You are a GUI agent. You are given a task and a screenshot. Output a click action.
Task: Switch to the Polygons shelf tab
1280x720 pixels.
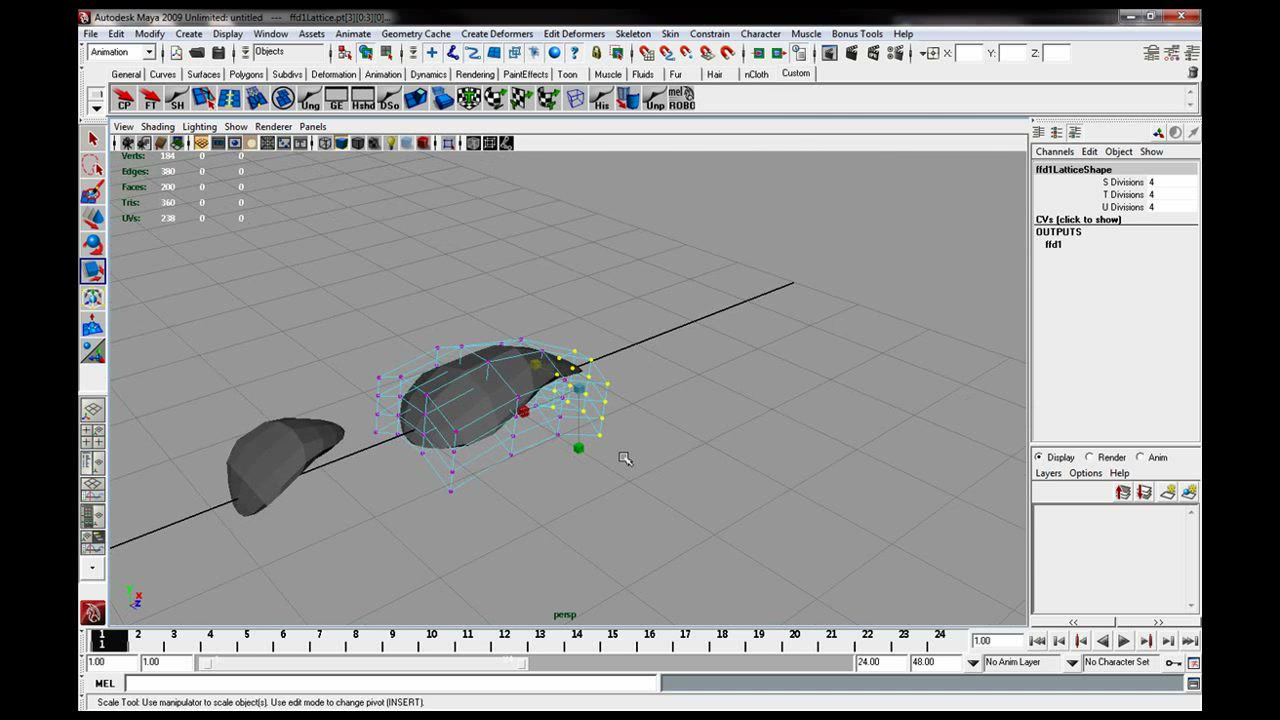click(246, 74)
